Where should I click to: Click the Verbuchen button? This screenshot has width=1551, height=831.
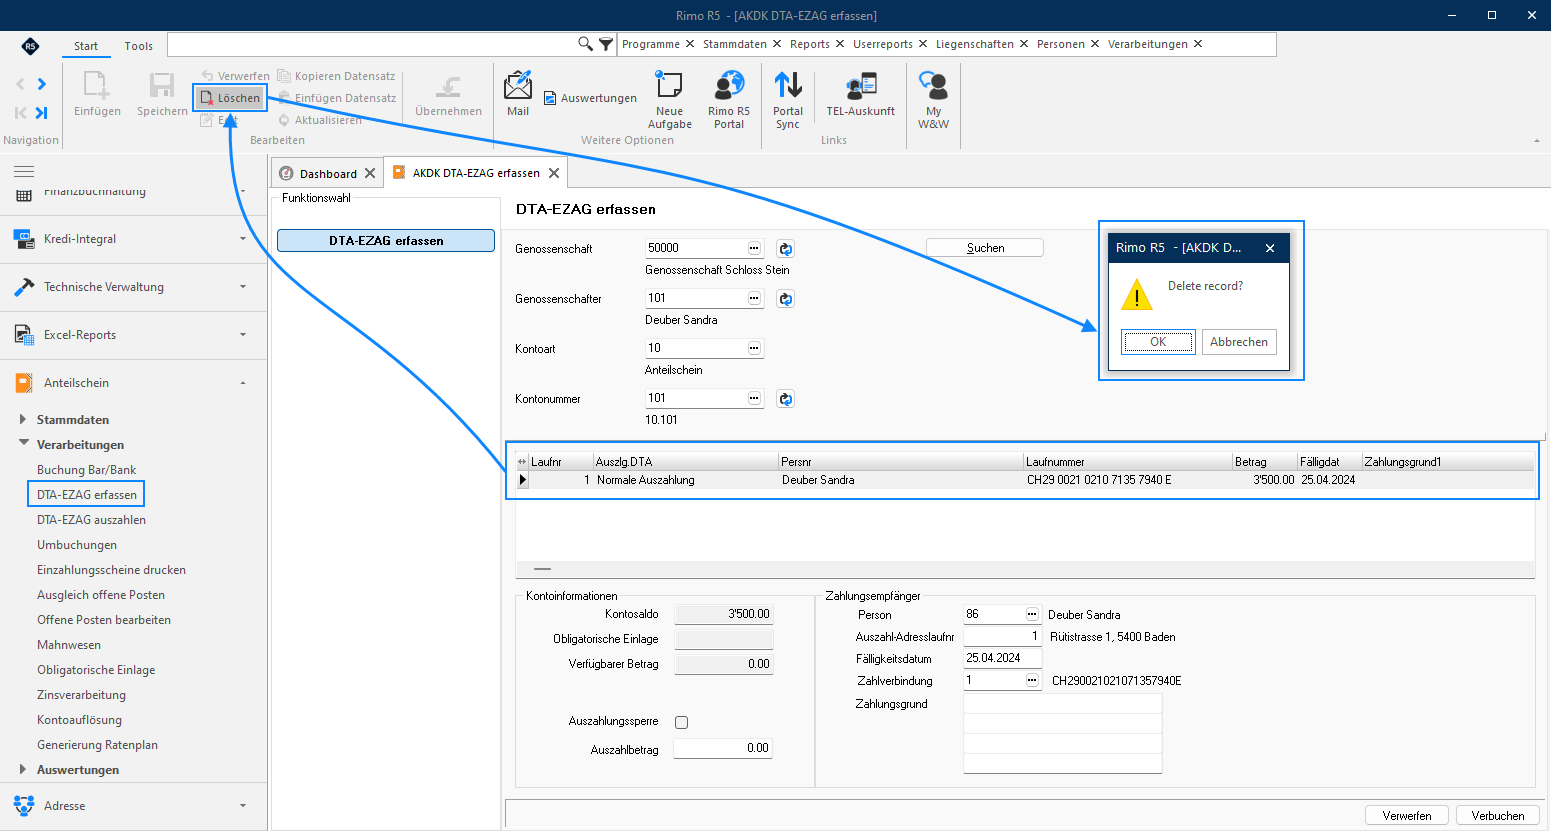(x=1497, y=816)
